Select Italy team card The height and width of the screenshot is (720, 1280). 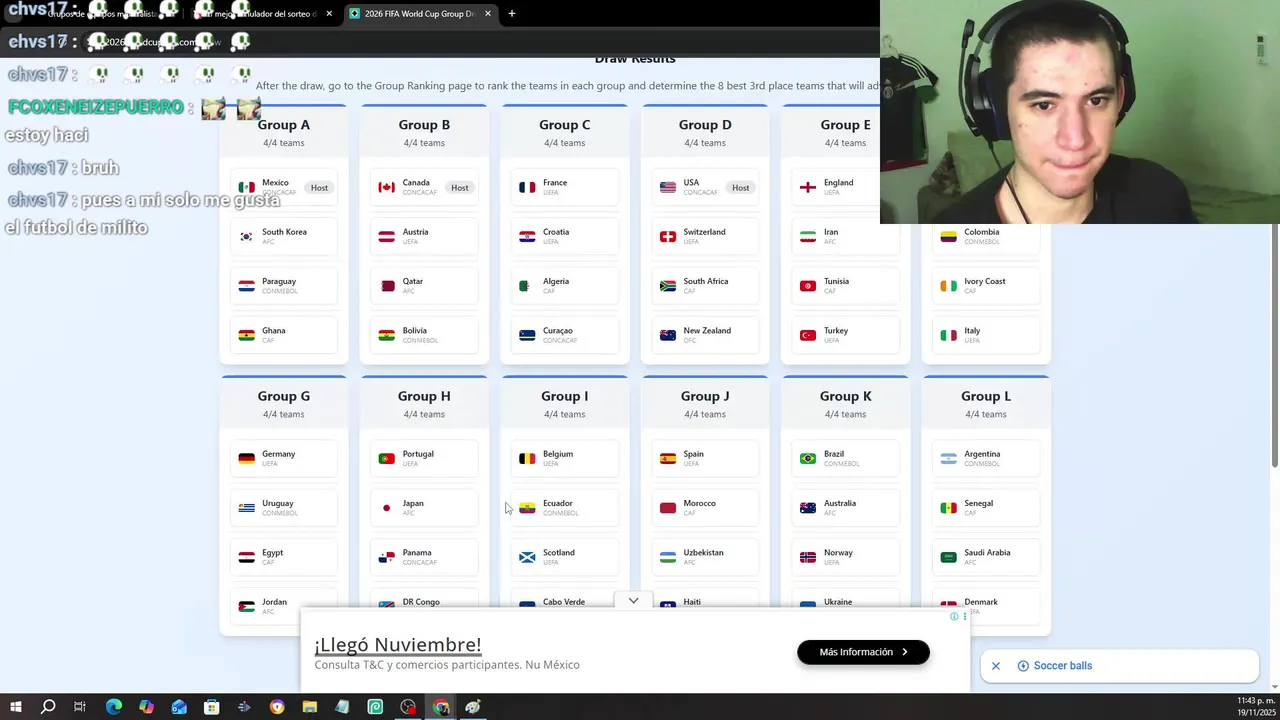pyautogui.click(x=986, y=335)
